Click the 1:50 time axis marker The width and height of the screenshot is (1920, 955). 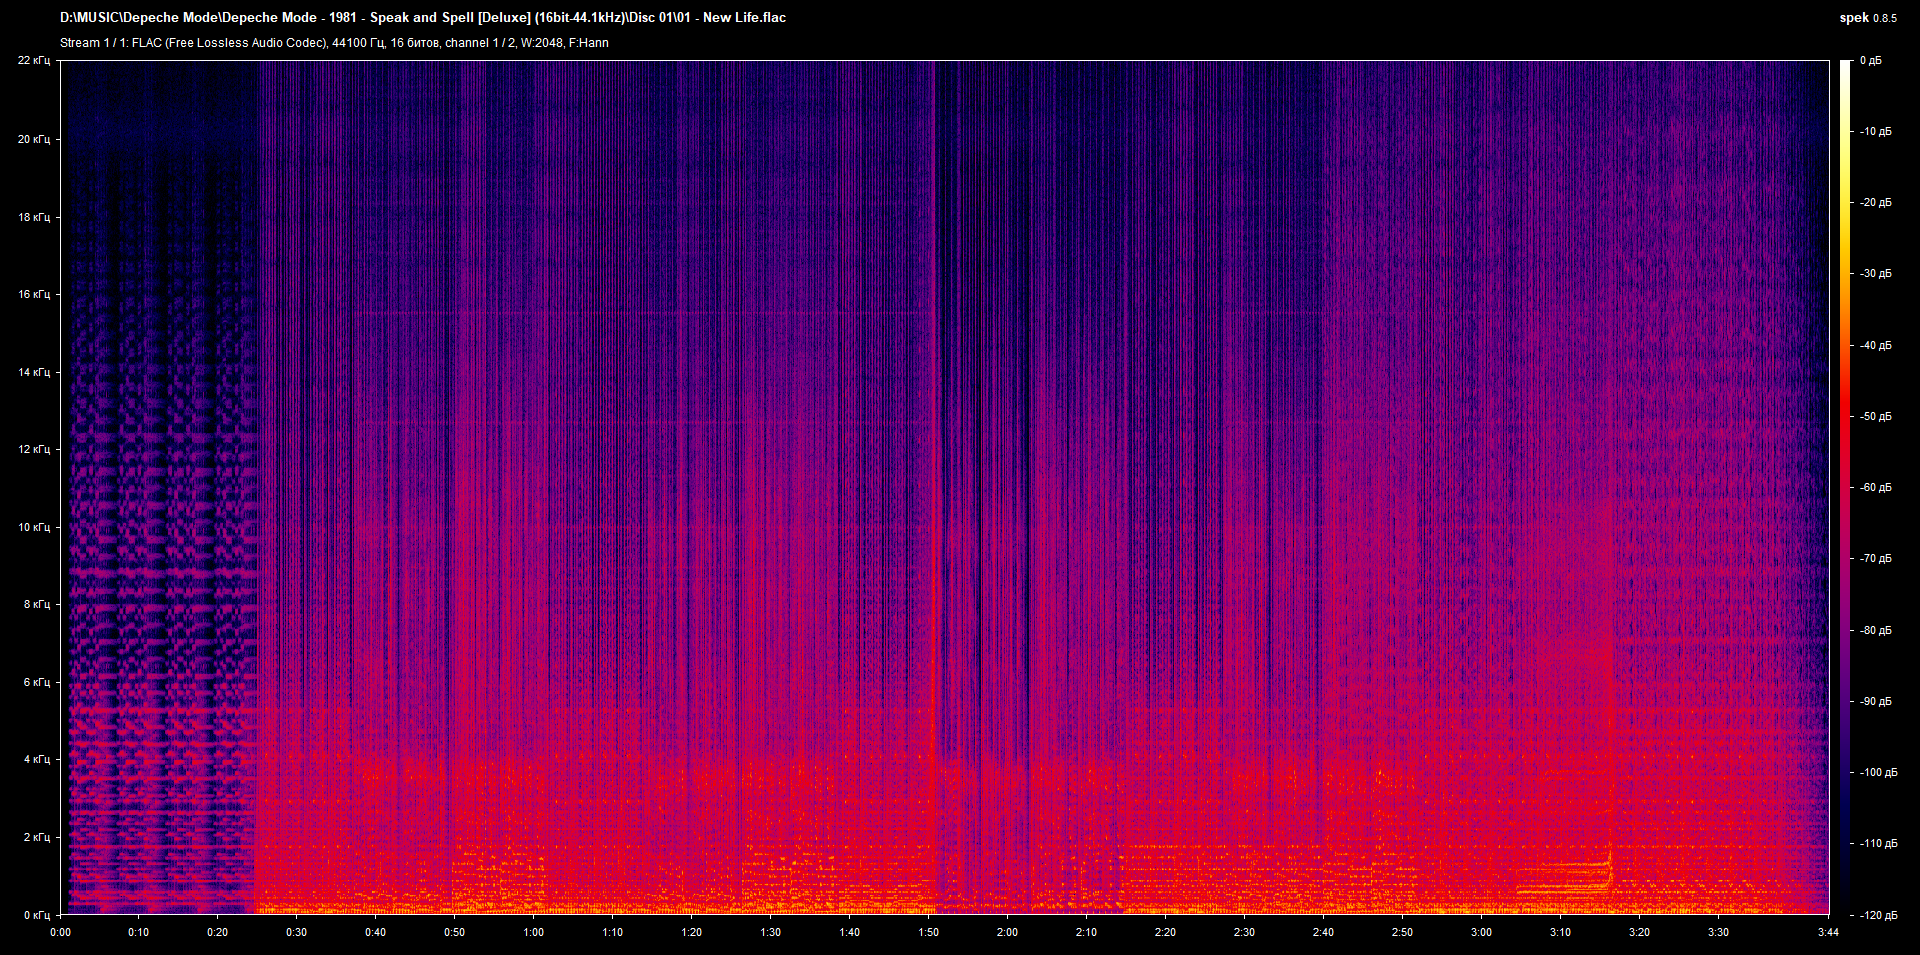[928, 932]
